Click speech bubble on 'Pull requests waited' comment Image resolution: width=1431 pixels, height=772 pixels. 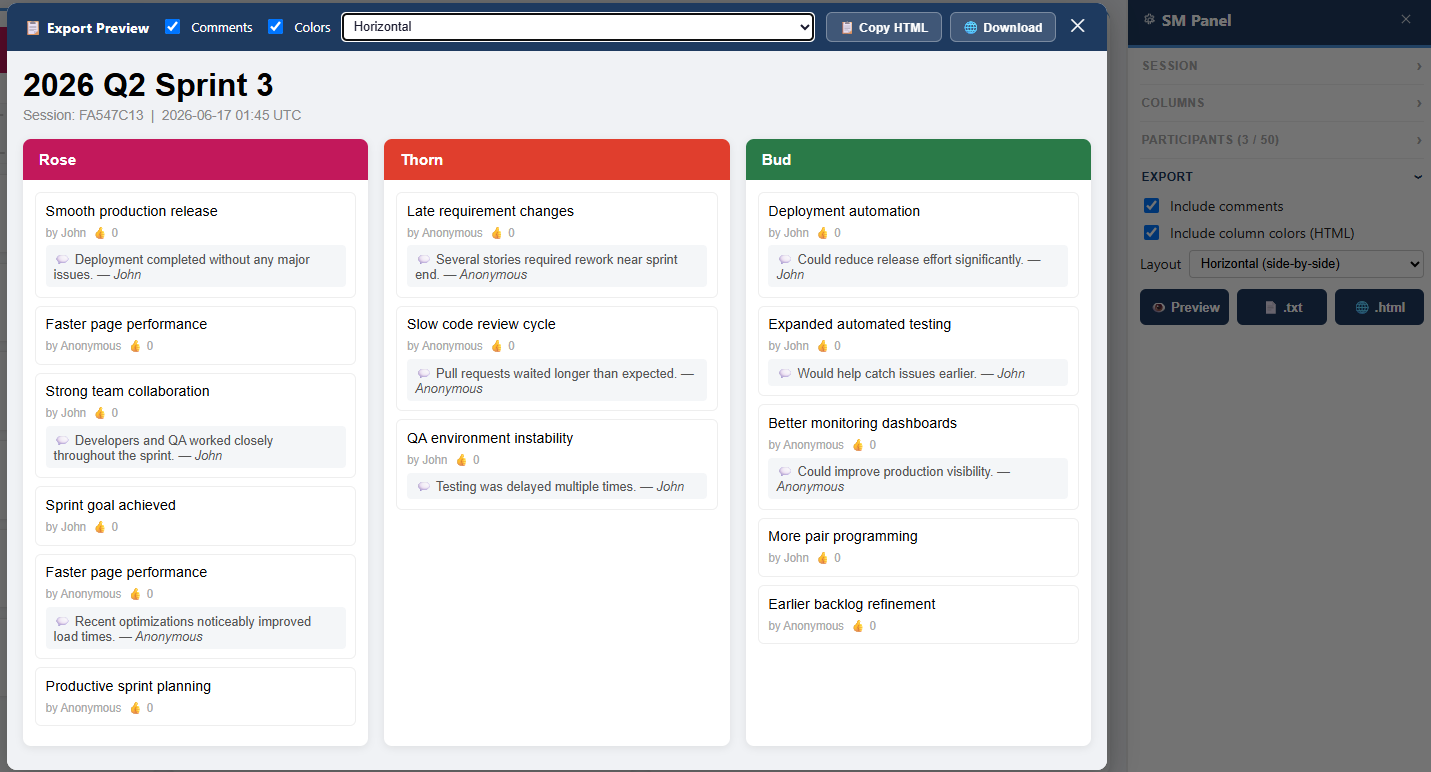click(x=423, y=374)
